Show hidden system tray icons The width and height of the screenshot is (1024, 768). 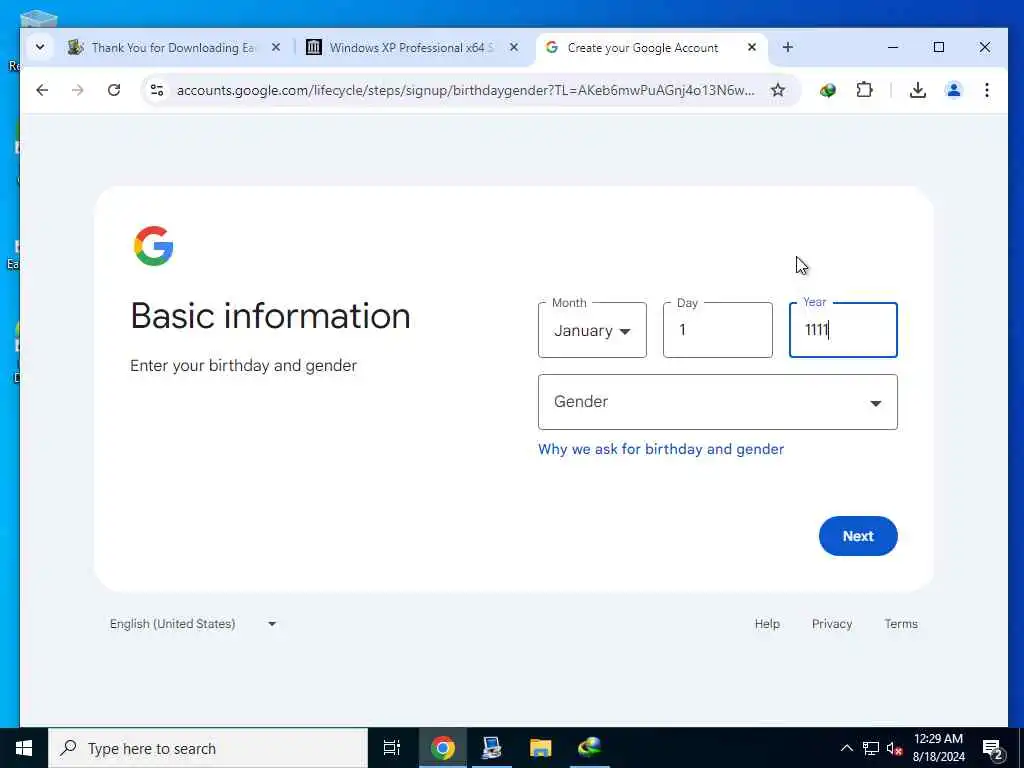pyautogui.click(x=846, y=748)
